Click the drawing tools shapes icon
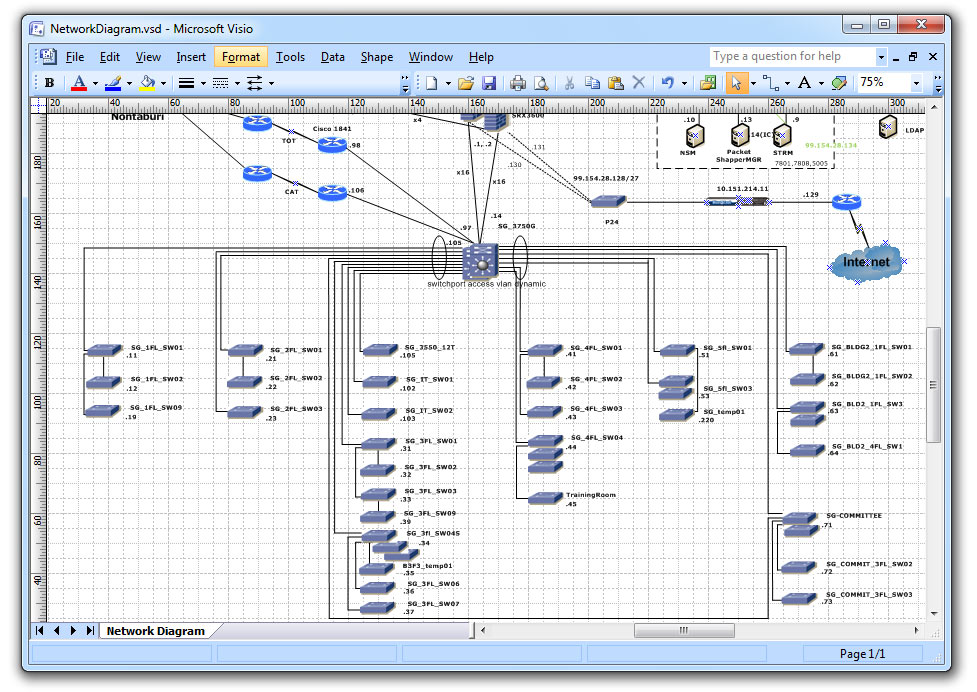This screenshot has width=977, height=692. pos(839,83)
